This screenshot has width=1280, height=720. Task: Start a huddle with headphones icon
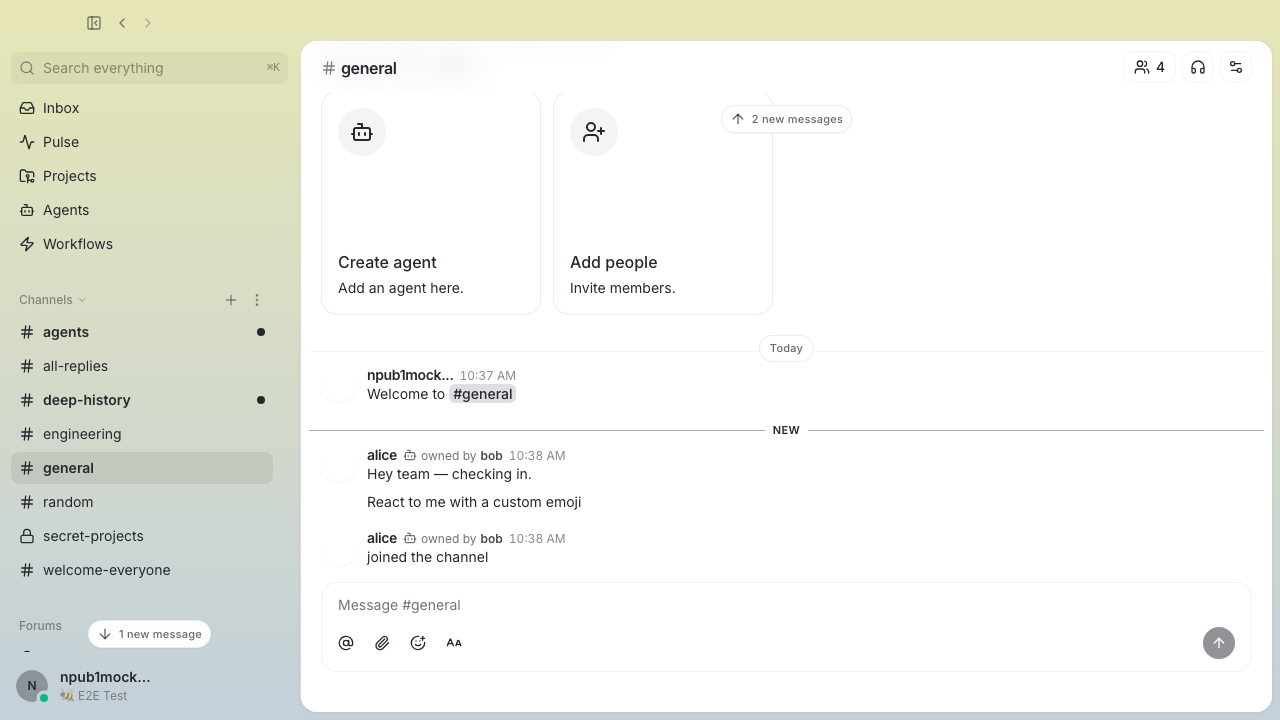pos(1198,67)
